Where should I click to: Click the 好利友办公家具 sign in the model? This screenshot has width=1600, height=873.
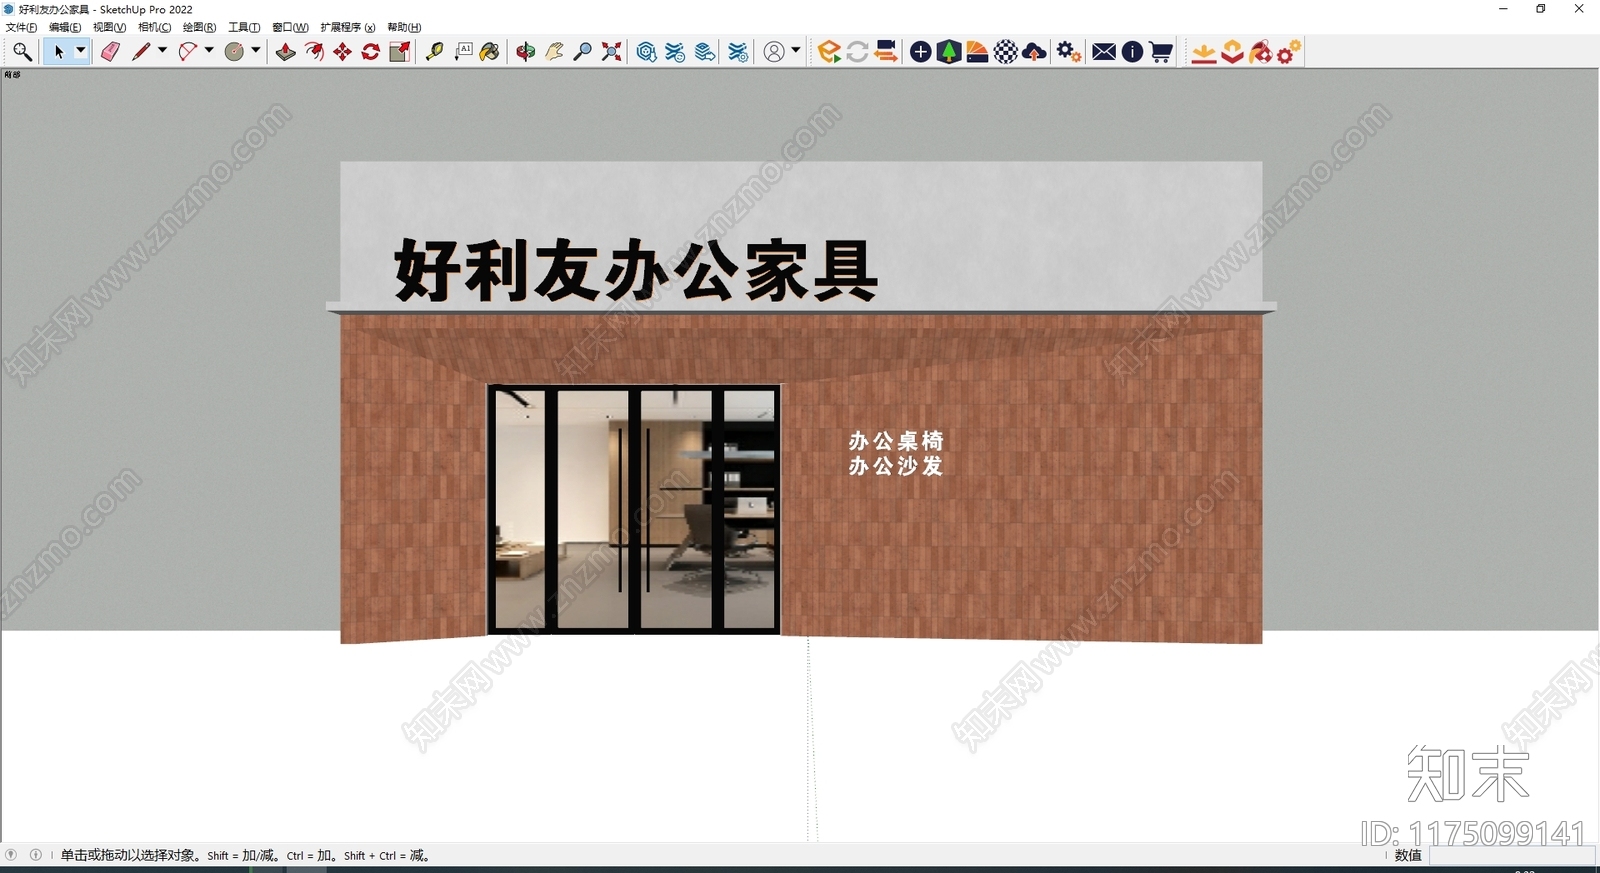point(636,270)
